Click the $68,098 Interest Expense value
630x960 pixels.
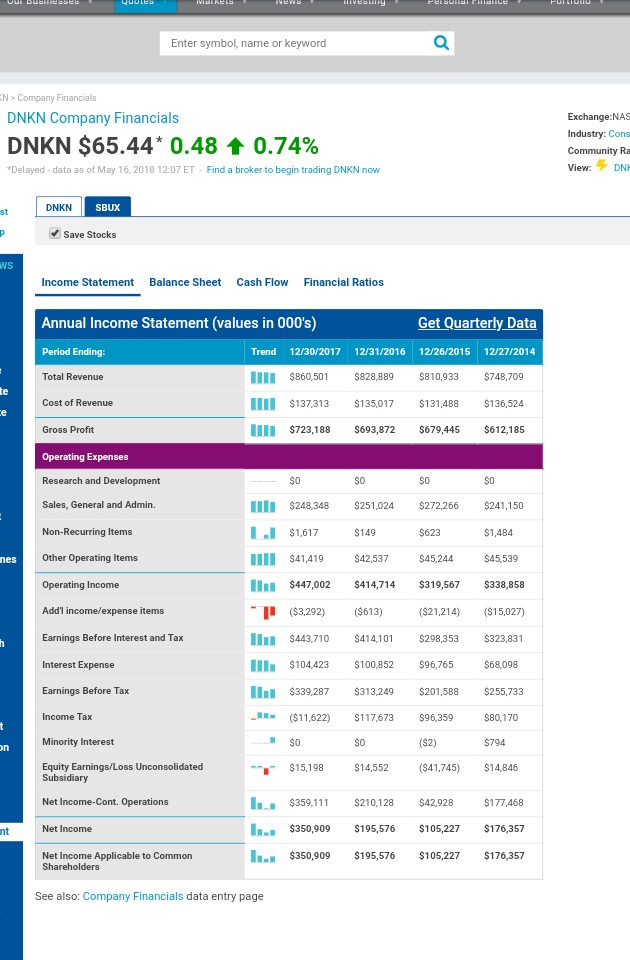click(501, 665)
